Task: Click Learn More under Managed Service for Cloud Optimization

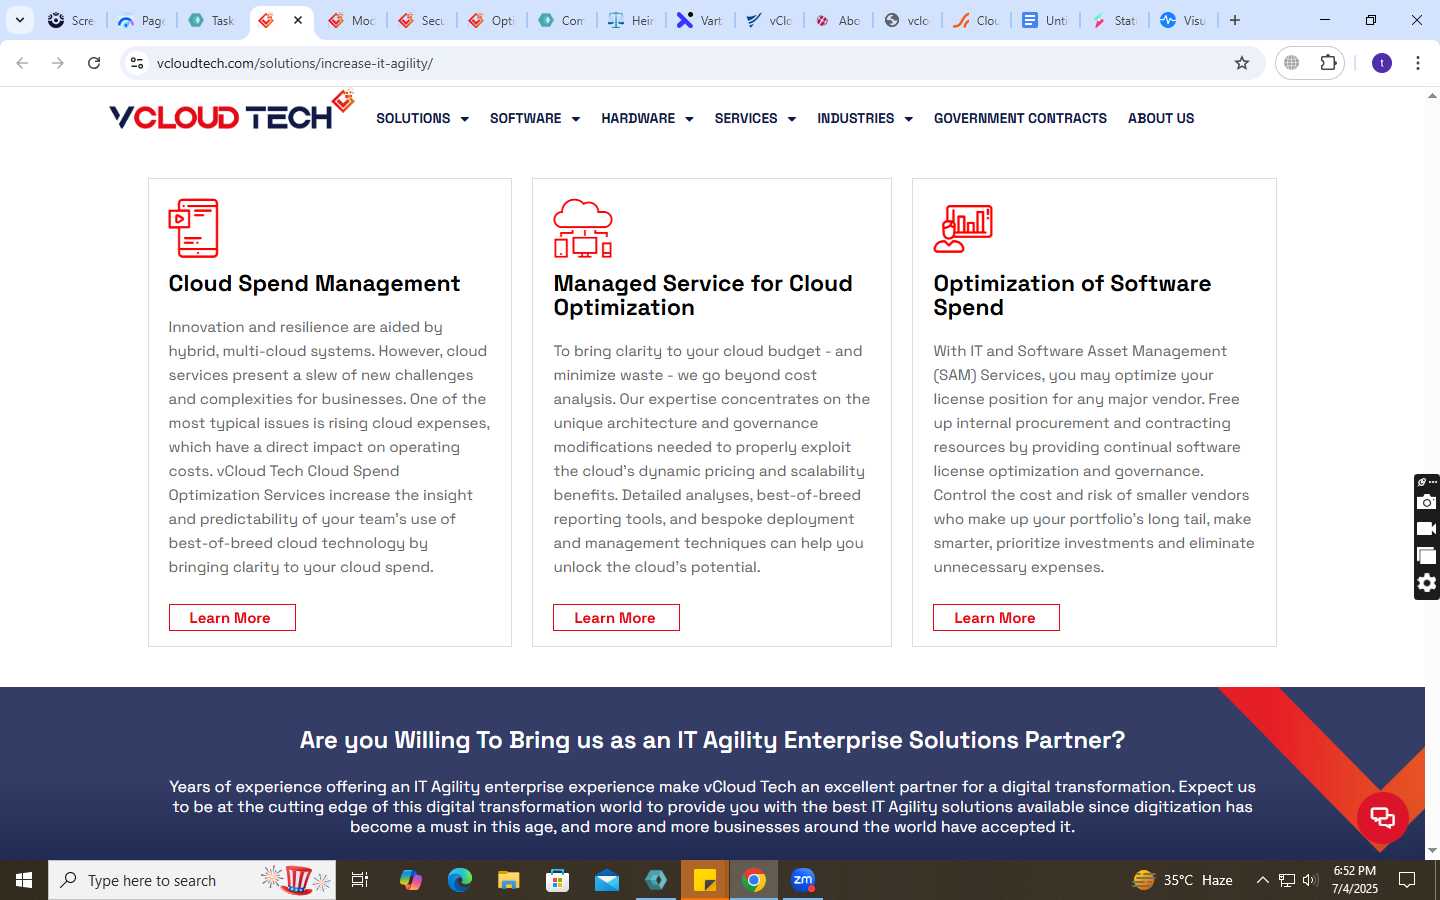Action: click(616, 618)
